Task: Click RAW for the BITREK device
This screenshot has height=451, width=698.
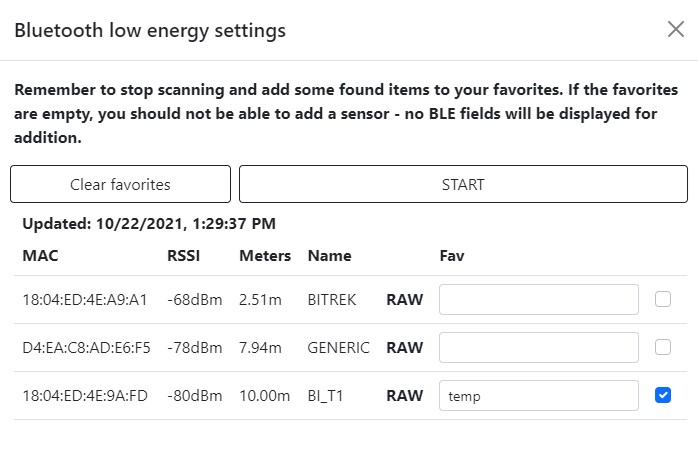Action: pyautogui.click(x=404, y=300)
